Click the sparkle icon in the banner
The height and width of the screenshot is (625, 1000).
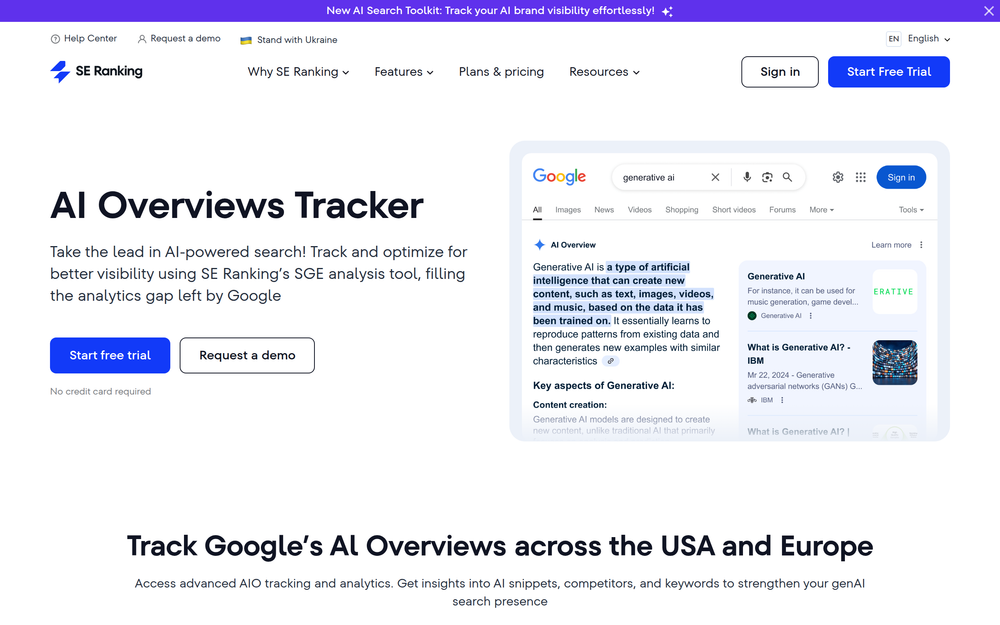coord(667,11)
